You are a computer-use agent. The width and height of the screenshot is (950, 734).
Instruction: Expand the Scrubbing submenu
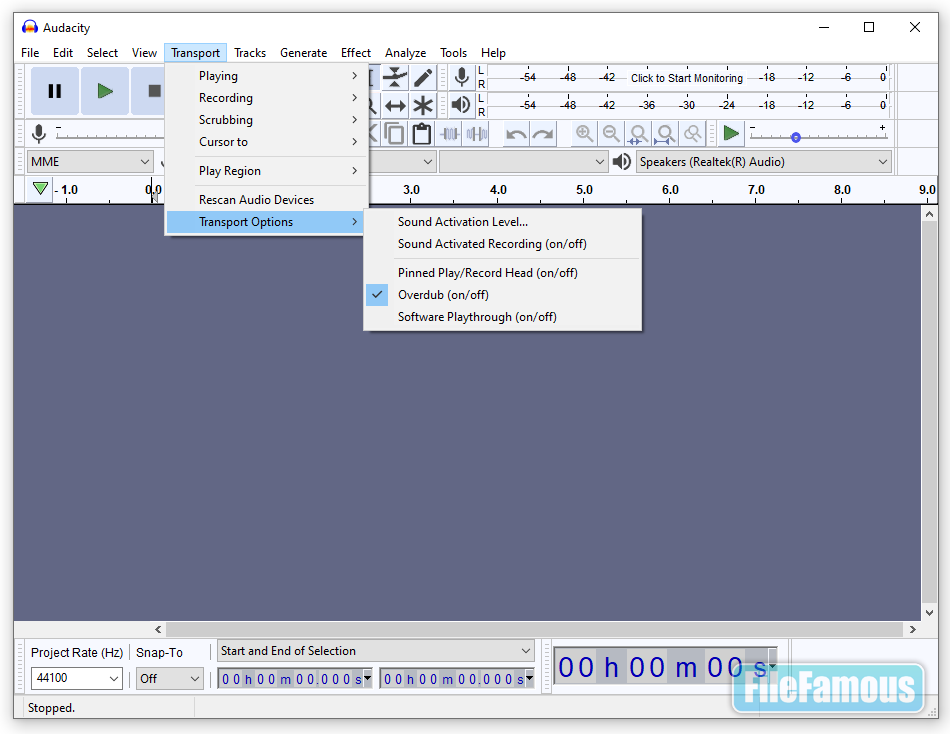pyautogui.click(x=267, y=119)
